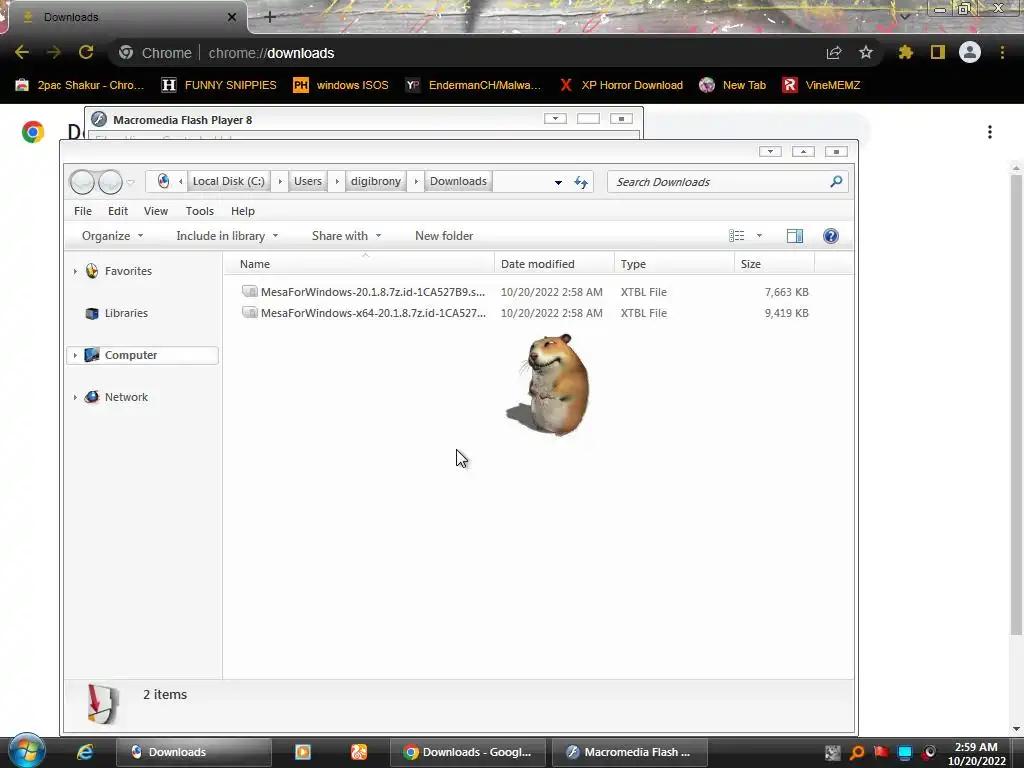This screenshot has height=768, width=1024.
Task: Open the Chrome three-dot menu
Action: [x=1002, y=52]
